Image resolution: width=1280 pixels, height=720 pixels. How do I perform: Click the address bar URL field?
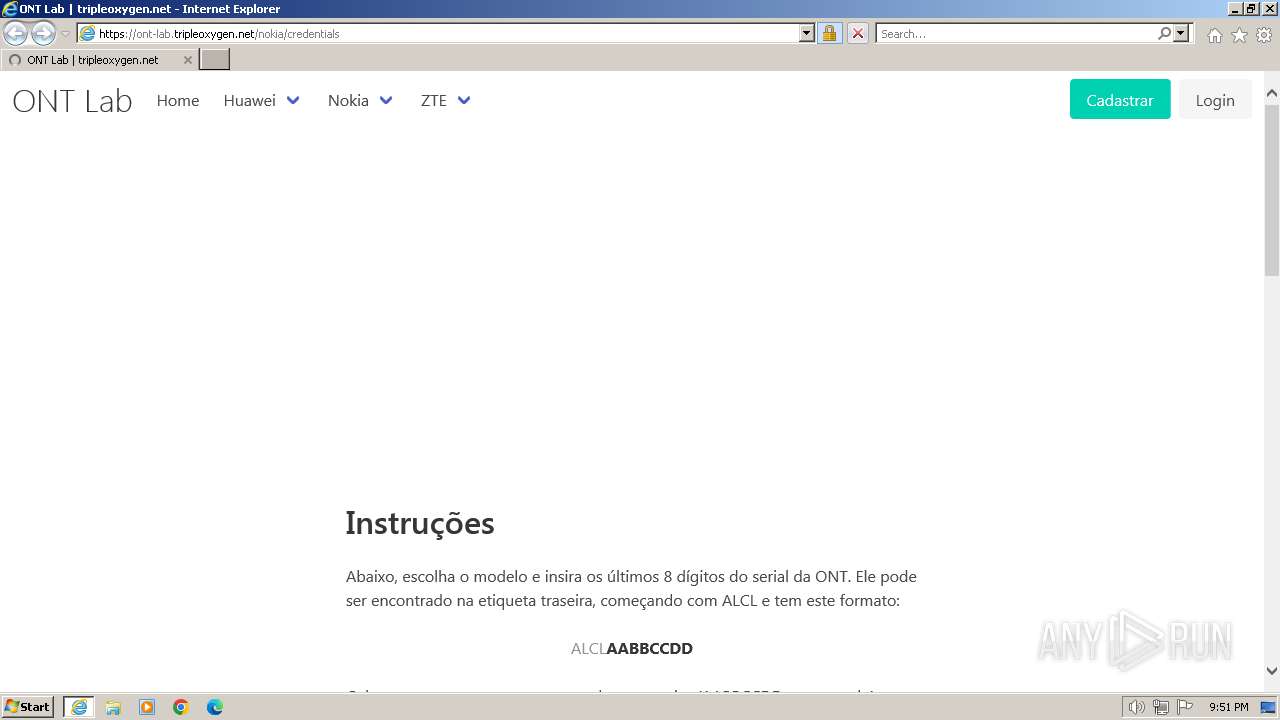pos(447,33)
